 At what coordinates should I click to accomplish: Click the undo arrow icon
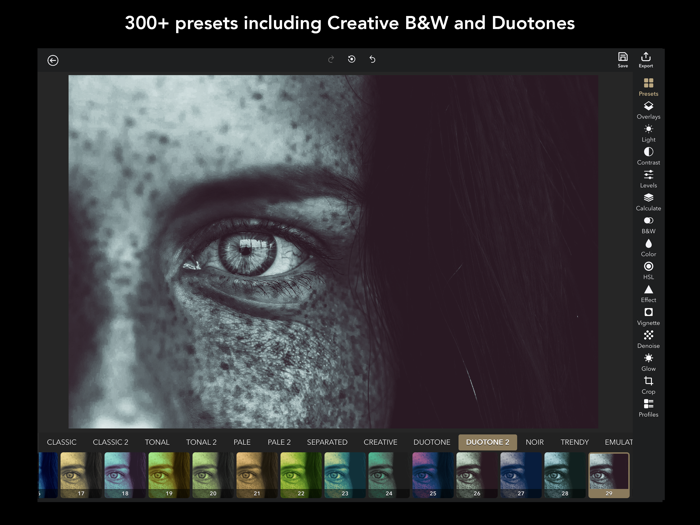[x=372, y=59]
